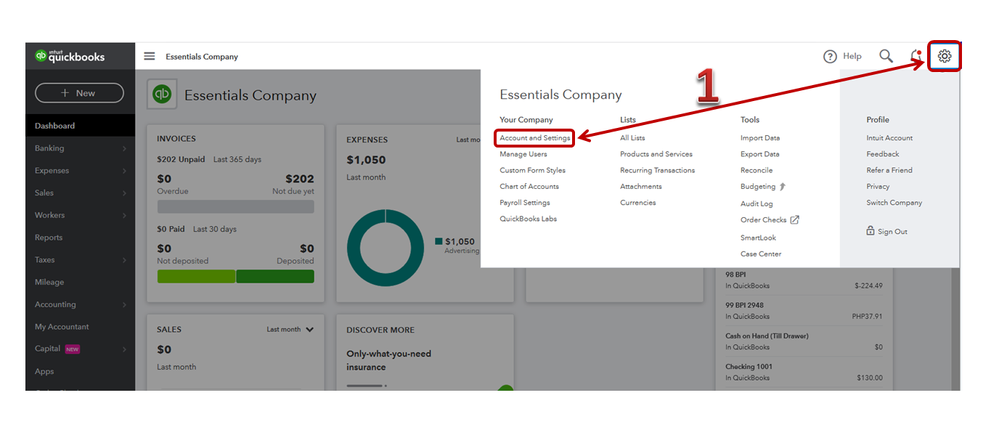Image resolution: width=999 pixels, height=433 pixels.
Task: Open Intuit Account profile link
Action: (x=889, y=138)
